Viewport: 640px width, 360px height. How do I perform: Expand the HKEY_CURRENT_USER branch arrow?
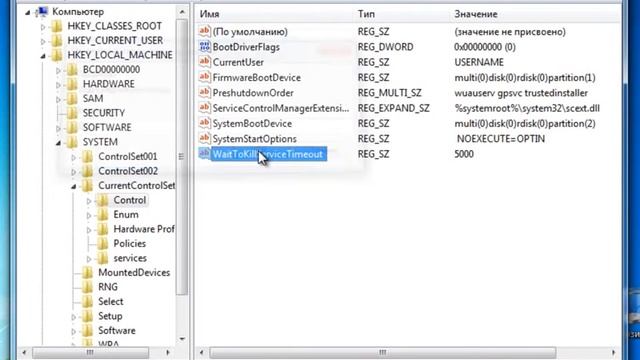43,41
